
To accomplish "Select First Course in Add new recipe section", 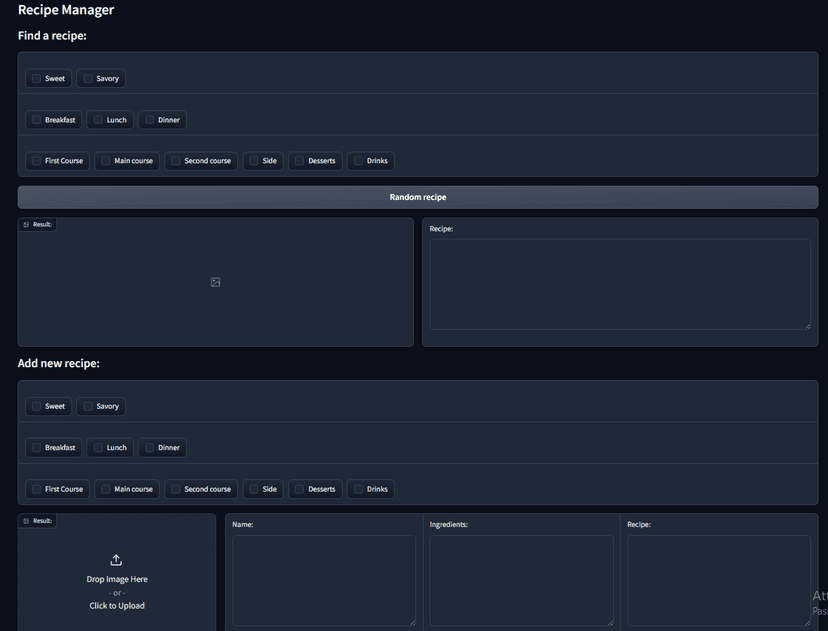I will [36, 489].
